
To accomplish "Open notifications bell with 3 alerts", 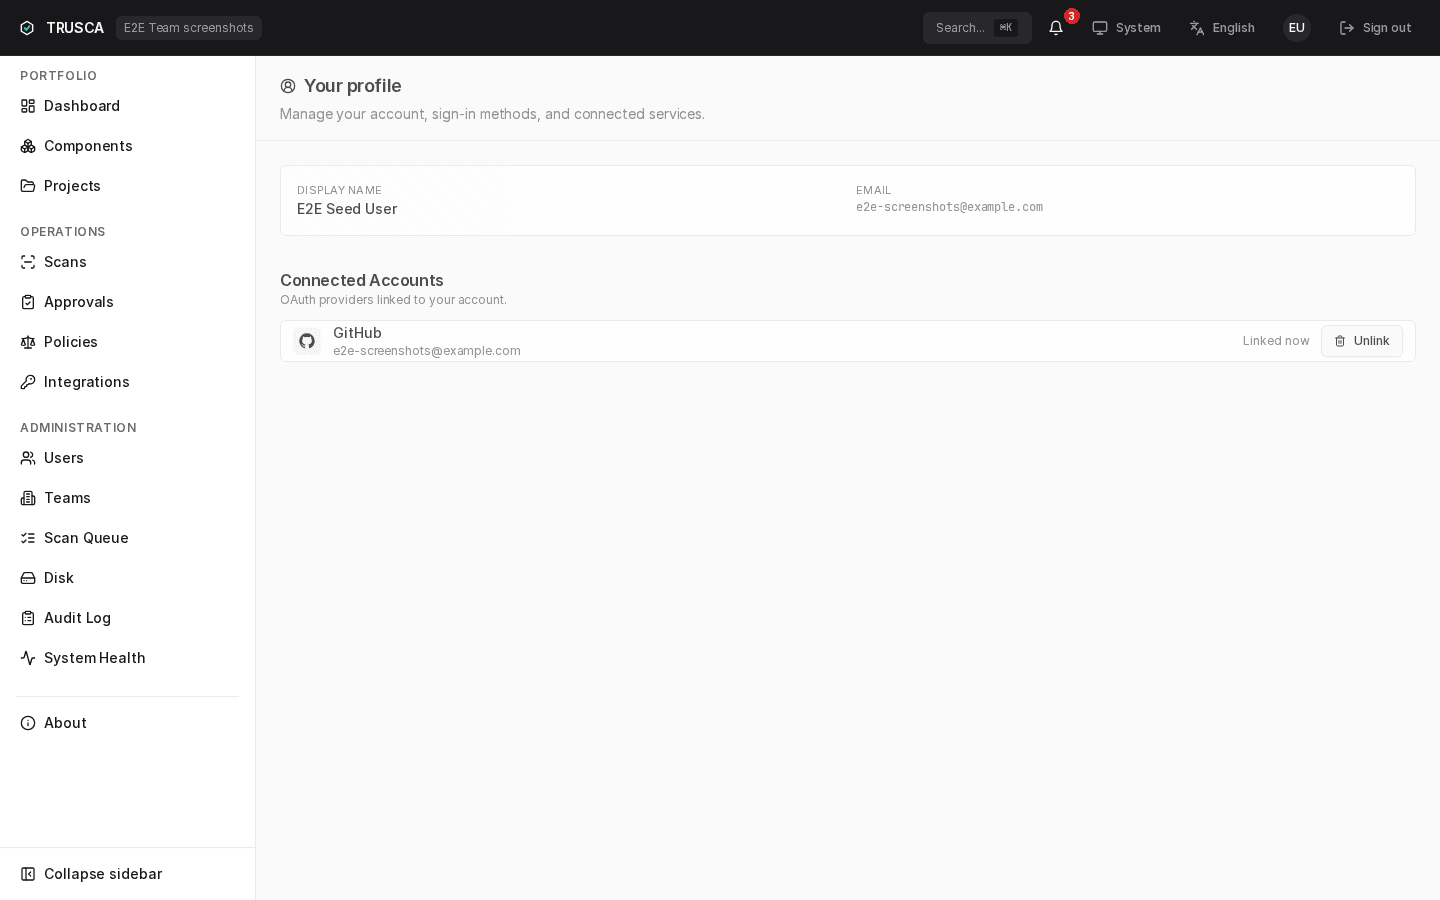I will coord(1056,28).
